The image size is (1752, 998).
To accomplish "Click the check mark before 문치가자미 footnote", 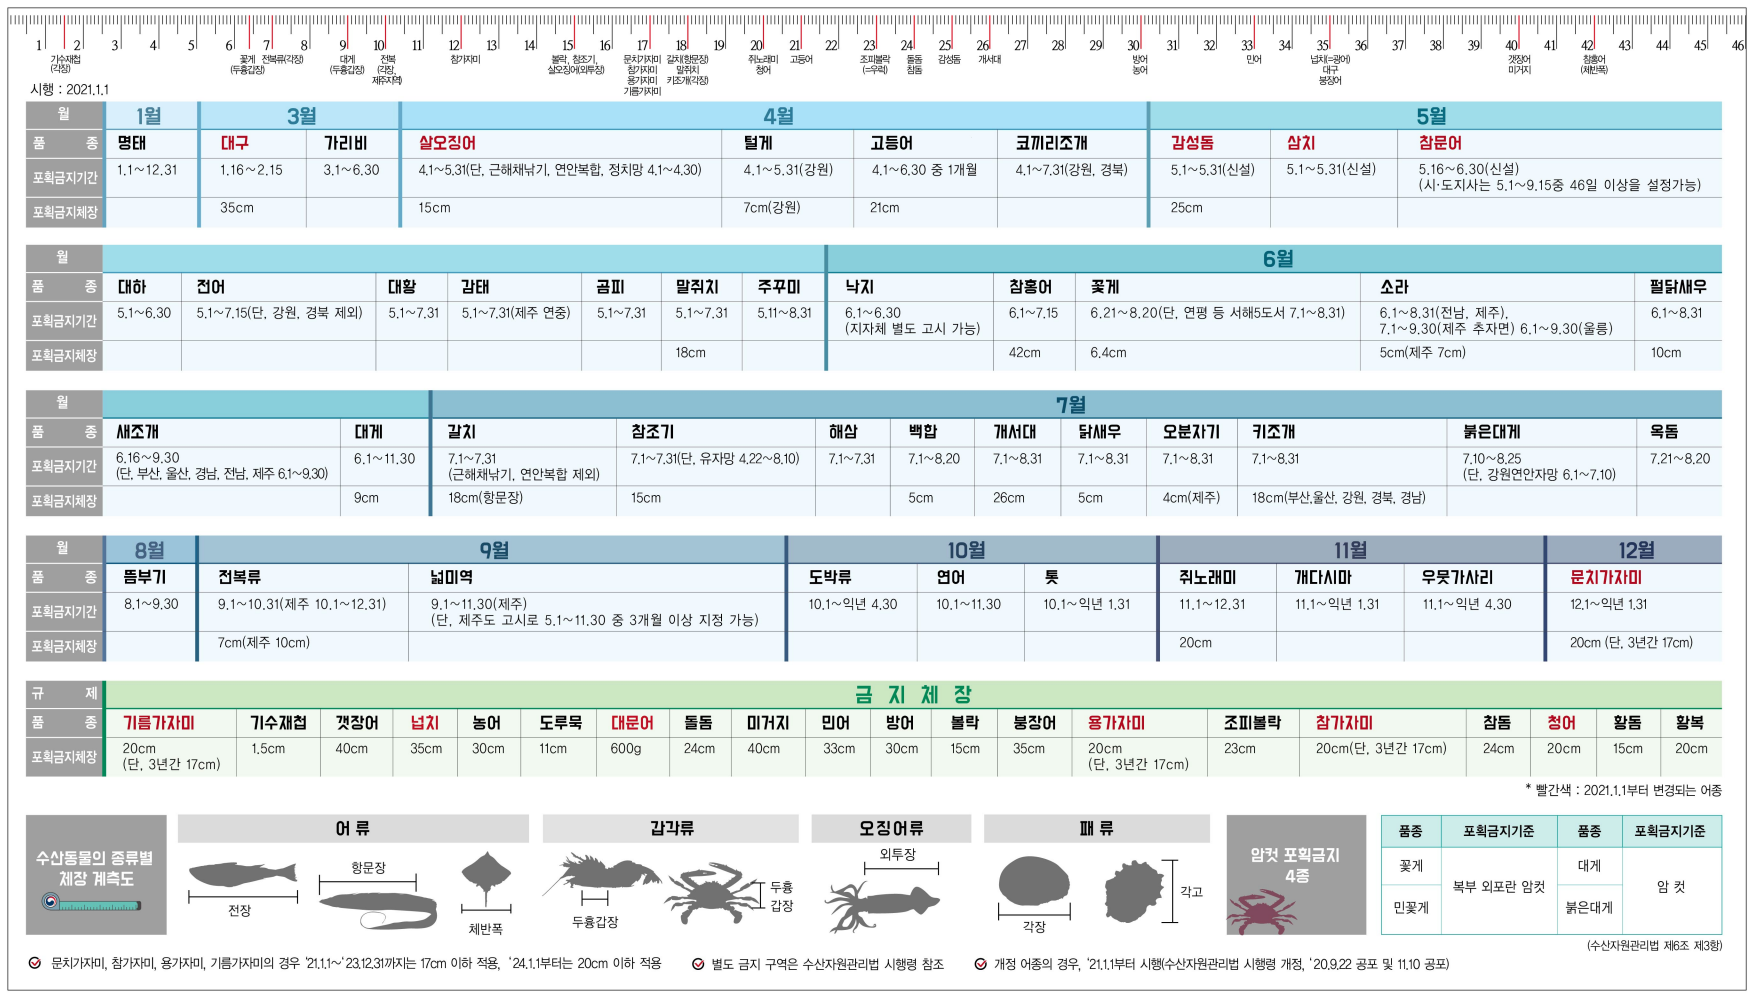I will (x=35, y=964).
